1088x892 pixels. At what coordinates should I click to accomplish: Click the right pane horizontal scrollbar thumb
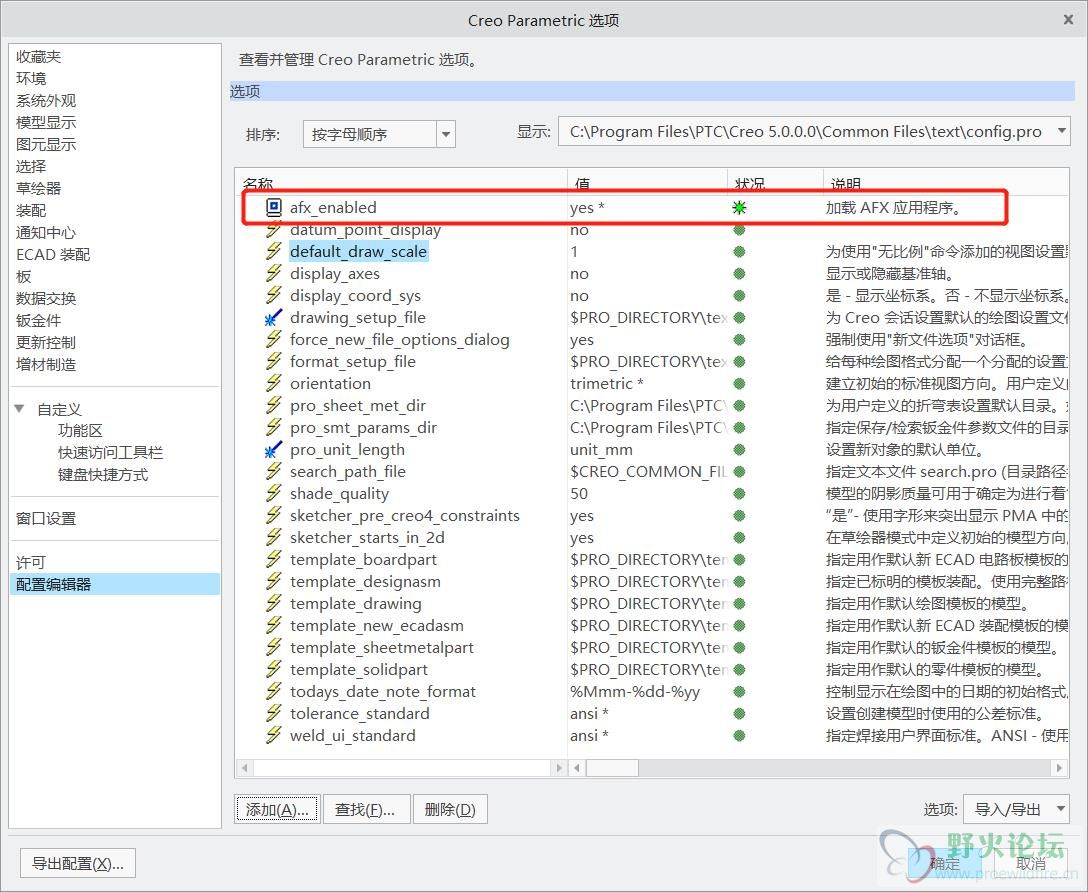(613, 768)
